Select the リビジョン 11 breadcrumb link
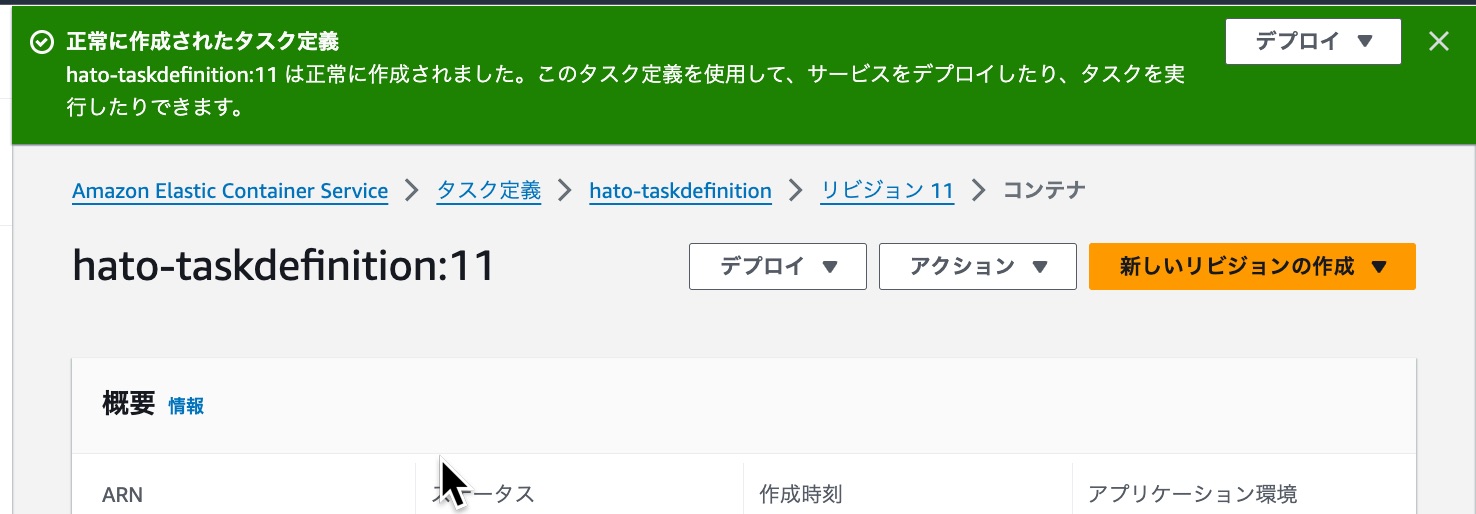This screenshot has height=514, width=1476. tap(887, 191)
